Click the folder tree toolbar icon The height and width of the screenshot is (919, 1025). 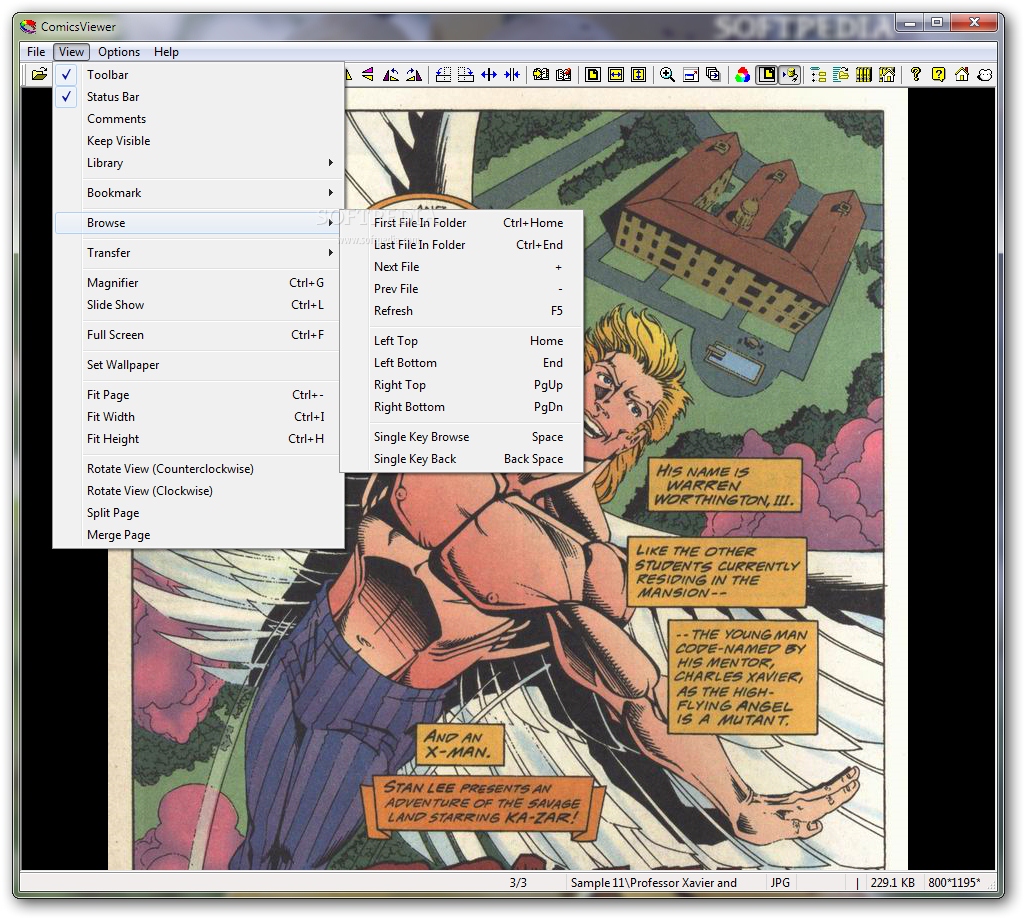(818, 75)
